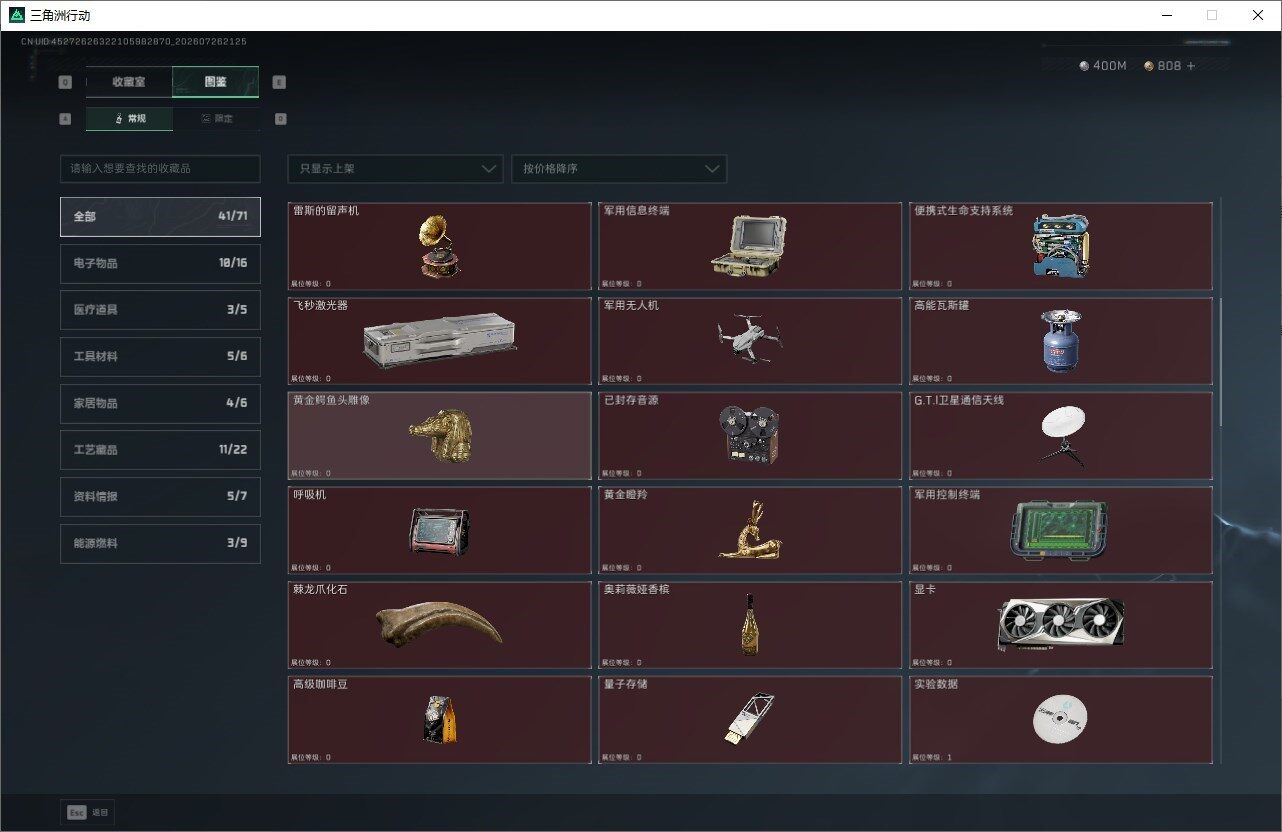
Task: Filter by 电子物品 category
Action: point(160,263)
